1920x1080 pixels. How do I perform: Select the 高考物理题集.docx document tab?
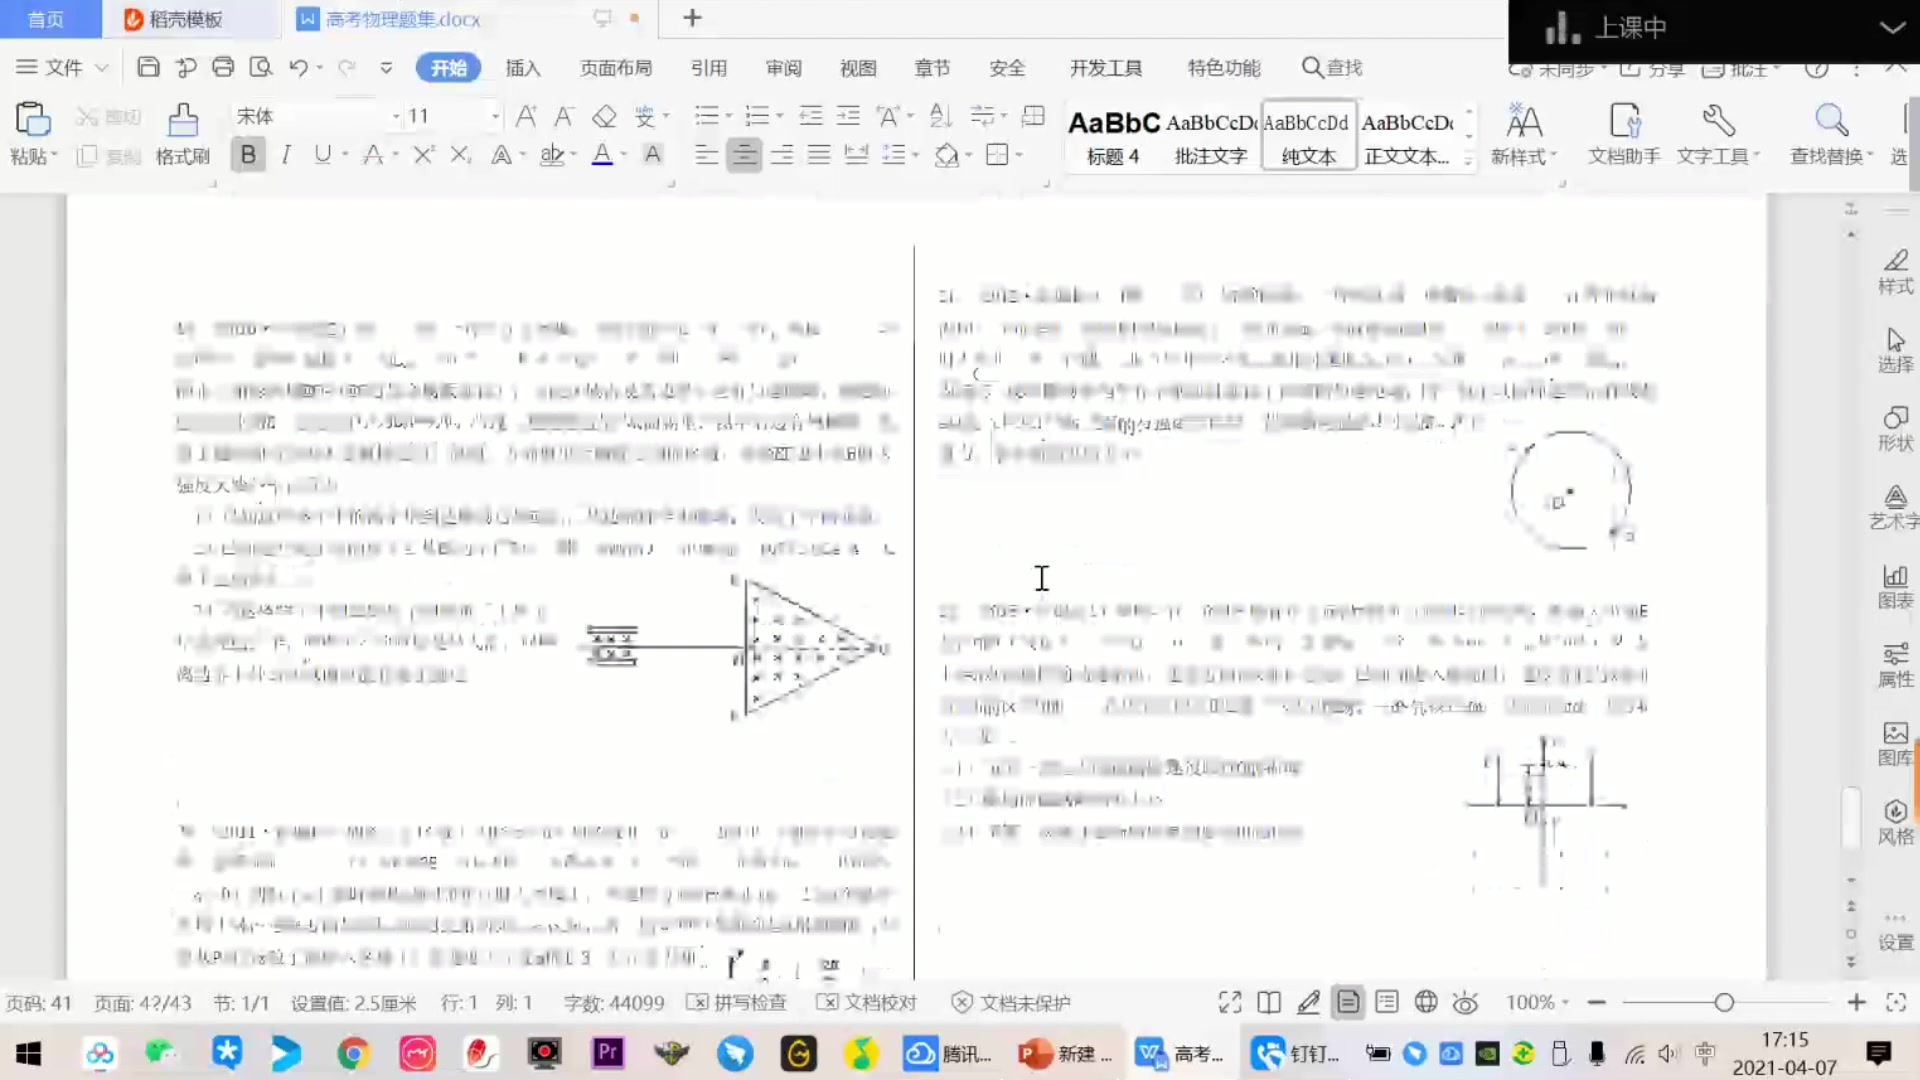[400, 19]
